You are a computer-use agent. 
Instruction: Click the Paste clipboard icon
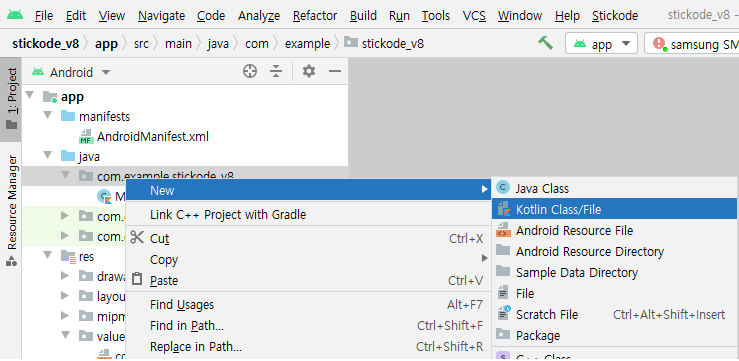[x=137, y=279]
